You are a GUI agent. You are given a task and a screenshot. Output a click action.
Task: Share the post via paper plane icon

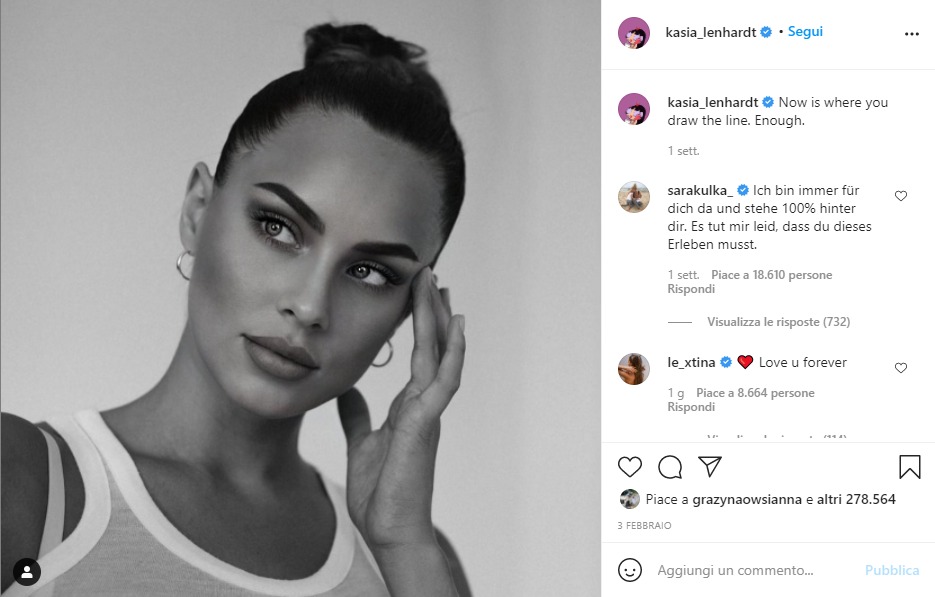(x=710, y=466)
